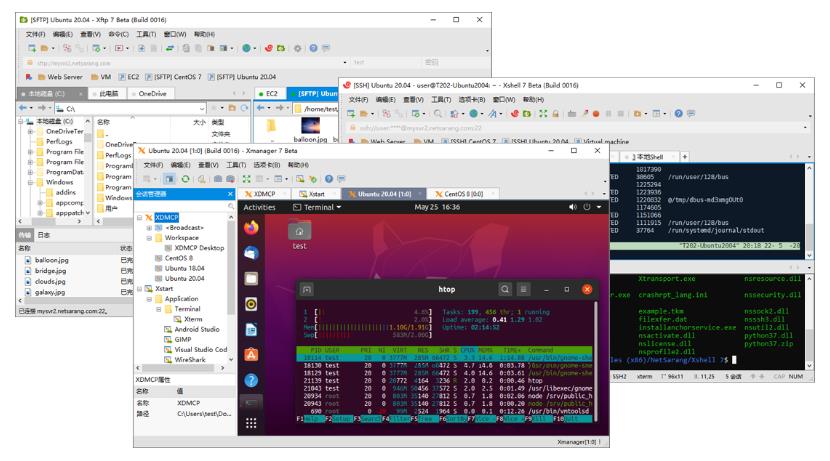Switch to the 日志 log tab in Xftp
The height and width of the screenshot is (461, 830).
pos(43,235)
